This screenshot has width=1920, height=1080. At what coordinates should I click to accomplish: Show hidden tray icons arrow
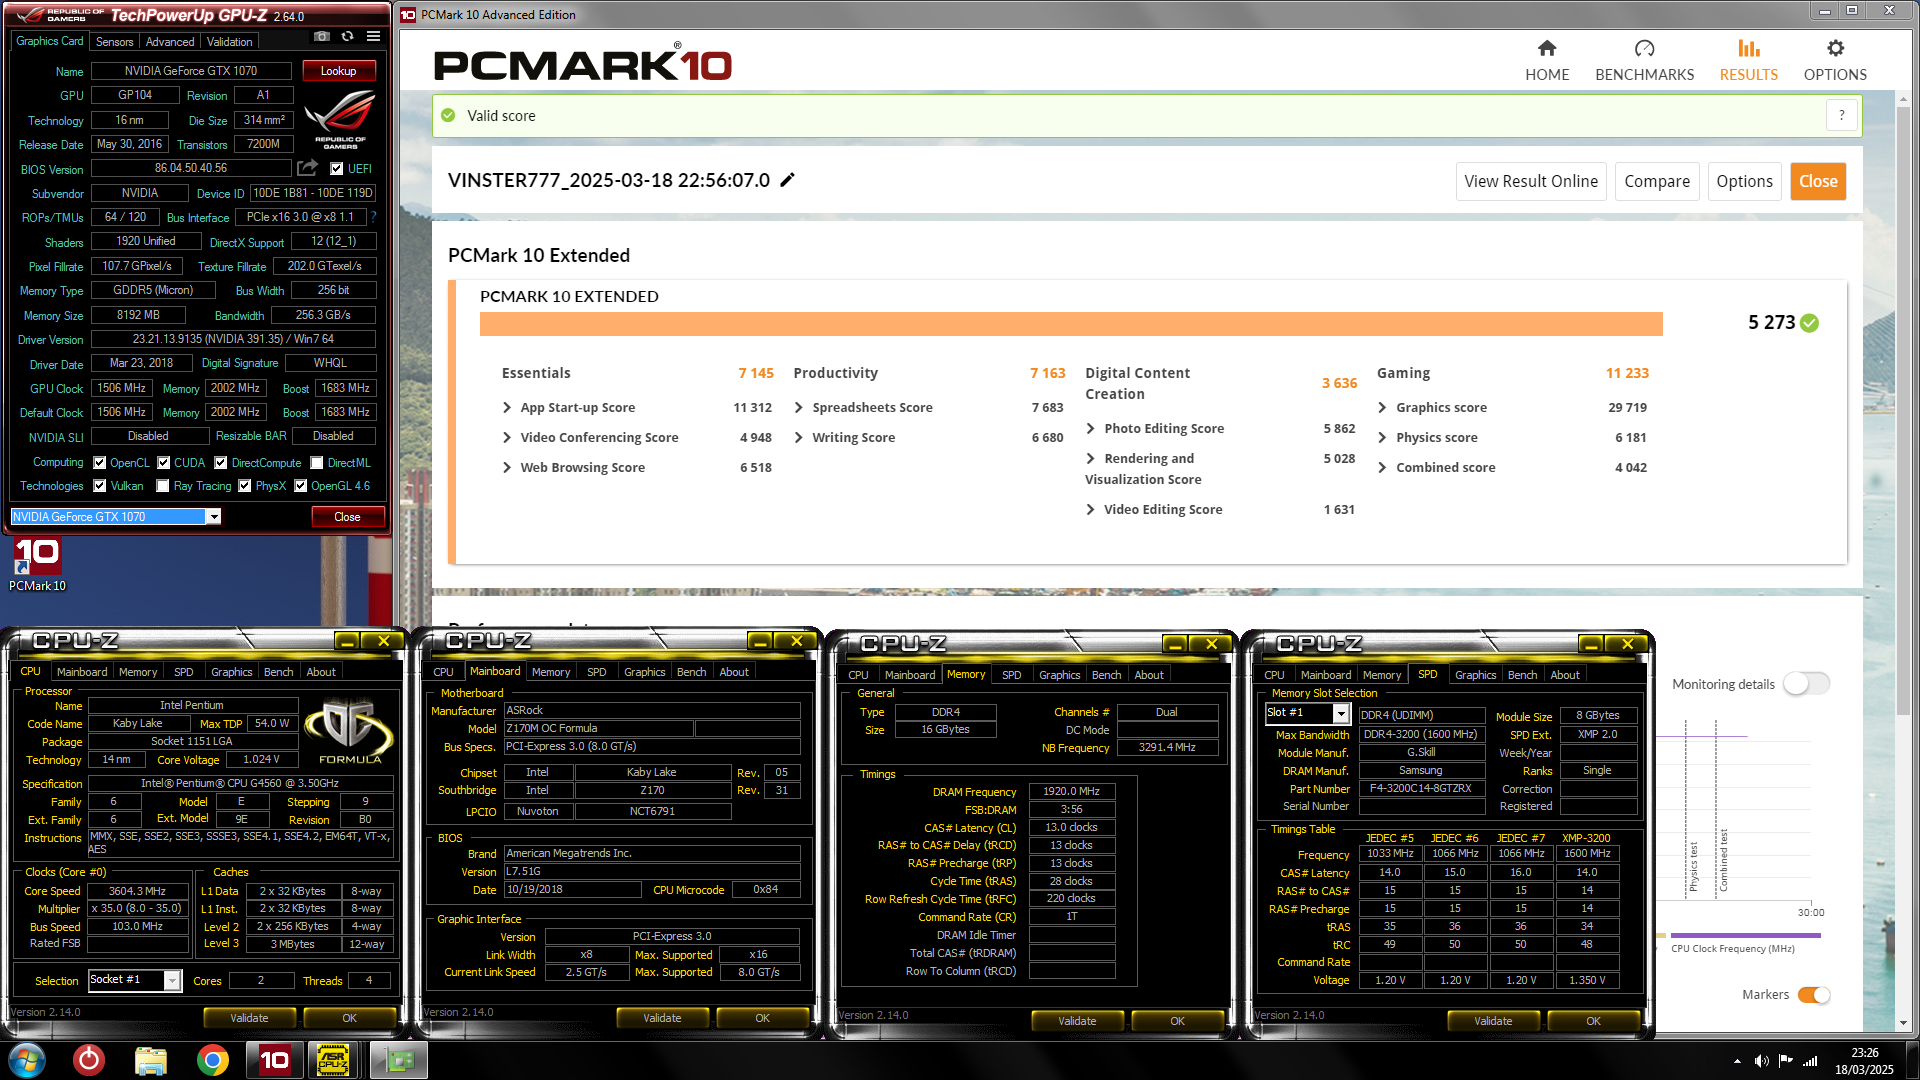click(1737, 1061)
